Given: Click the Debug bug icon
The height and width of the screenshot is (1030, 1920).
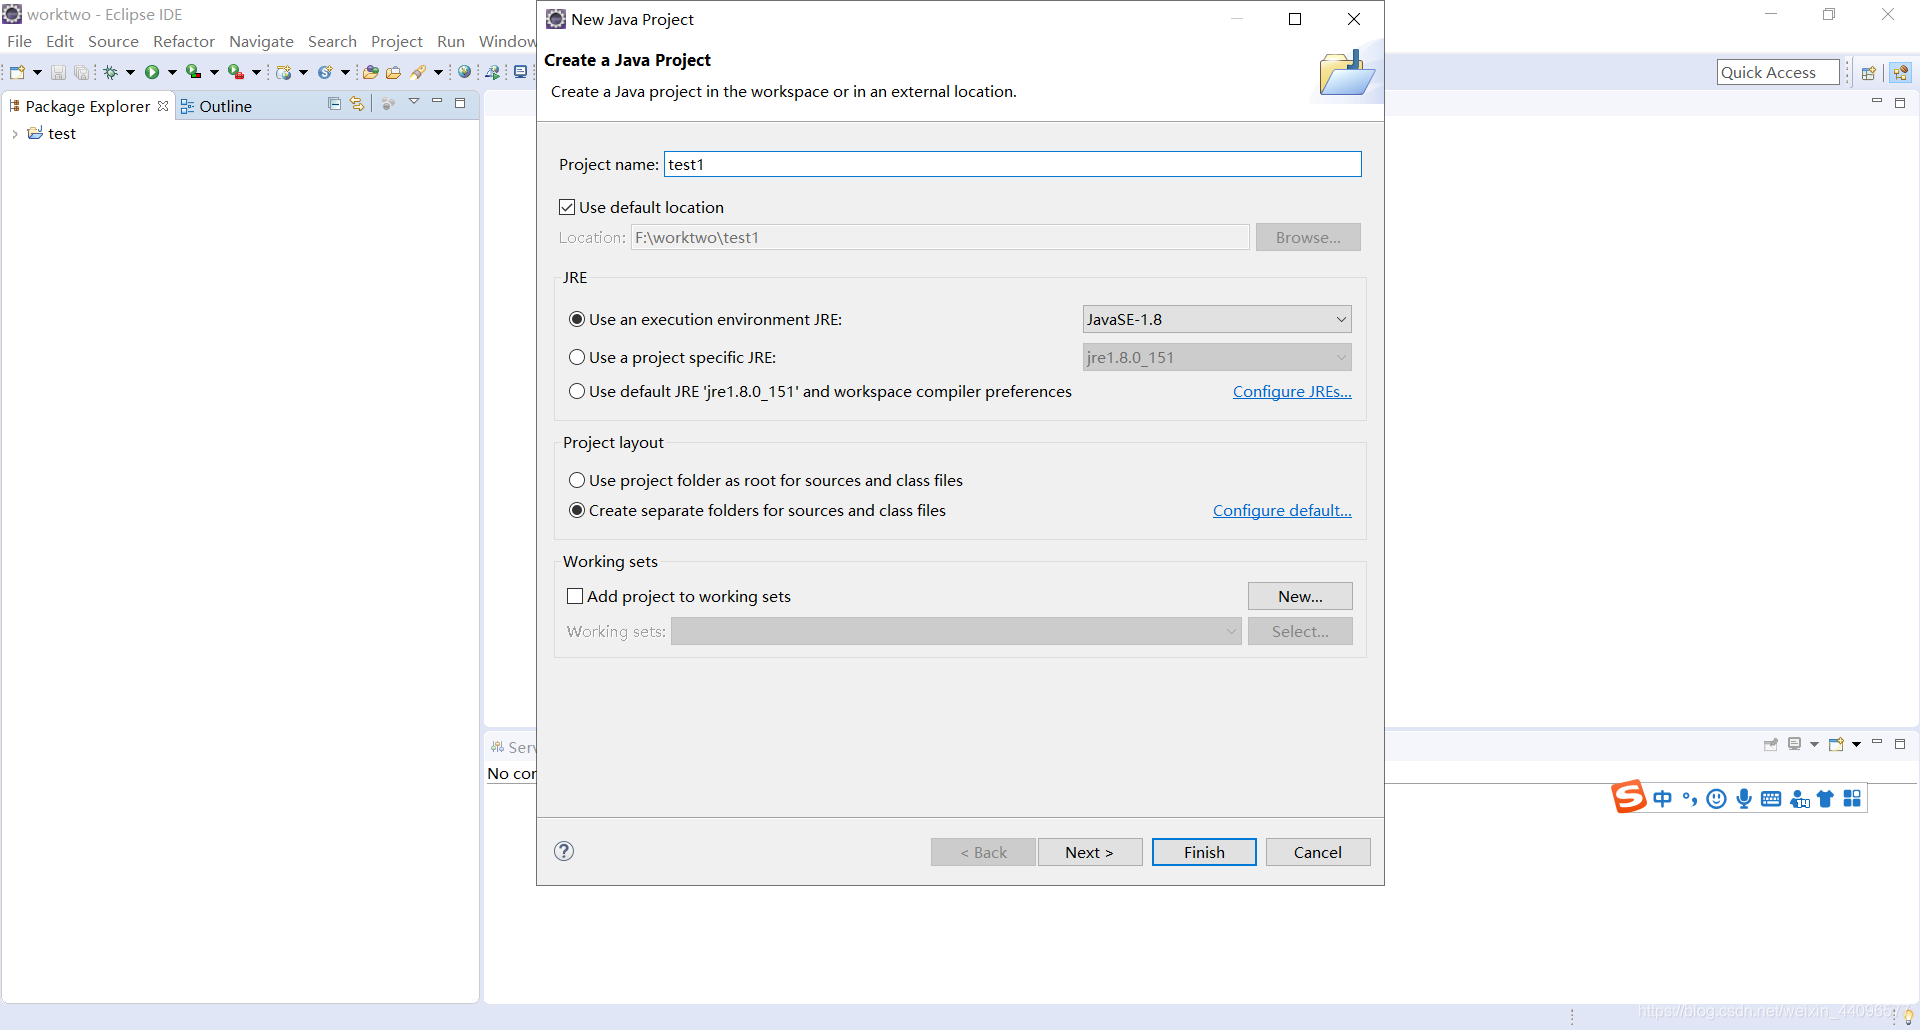Looking at the screenshot, I should 111,72.
